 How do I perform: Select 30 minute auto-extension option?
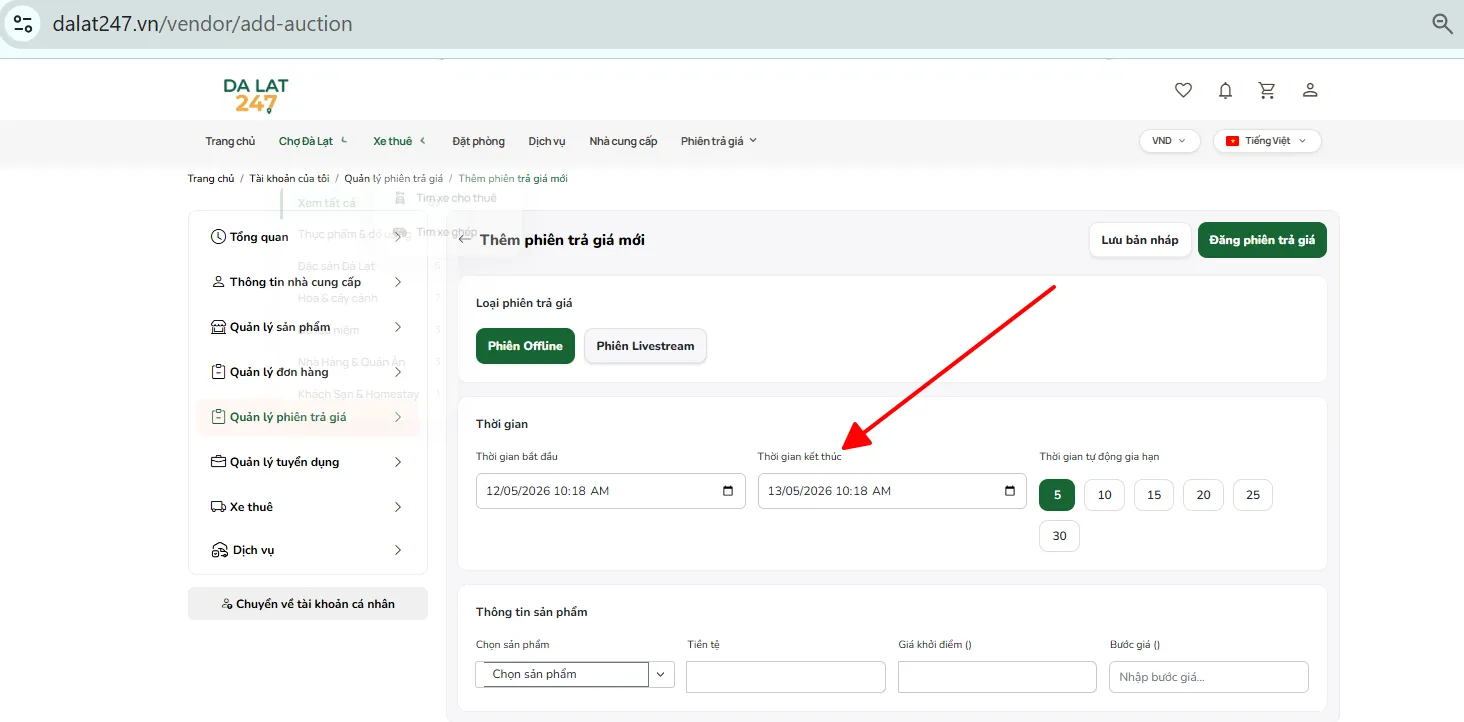click(1060, 536)
